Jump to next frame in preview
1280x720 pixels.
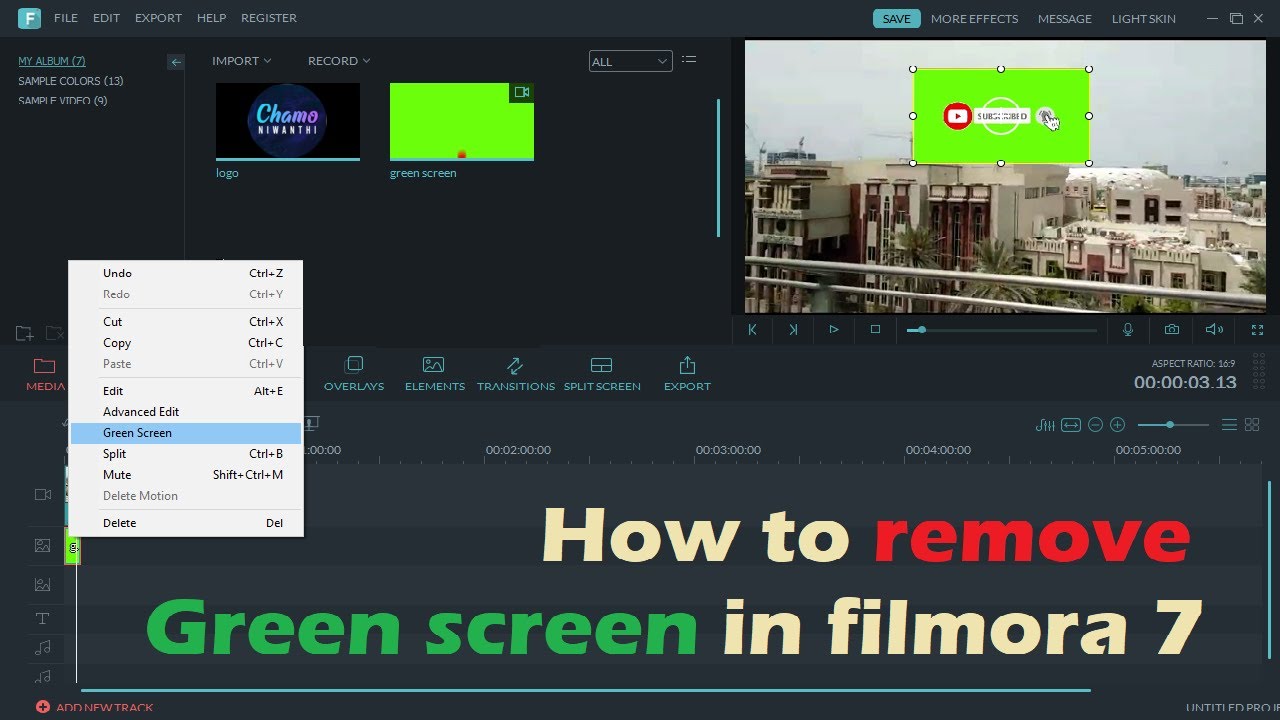point(793,329)
